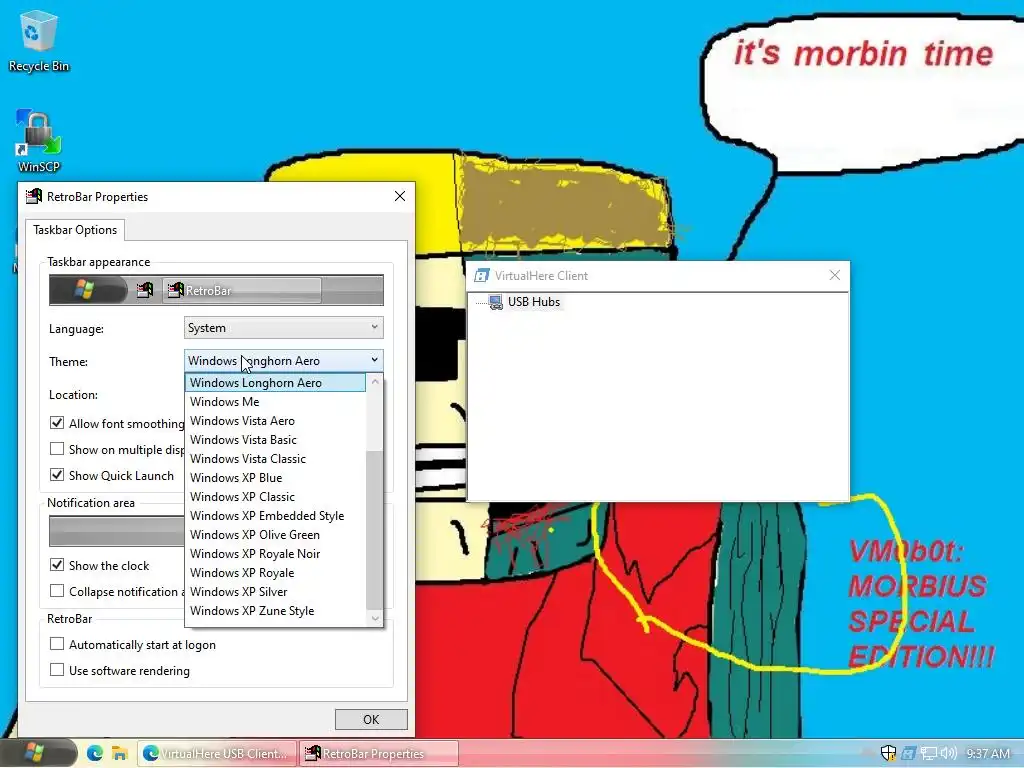Viewport: 1024px width, 768px height.
Task: Toggle Show Quick Launch checkbox
Action: point(57,475)
